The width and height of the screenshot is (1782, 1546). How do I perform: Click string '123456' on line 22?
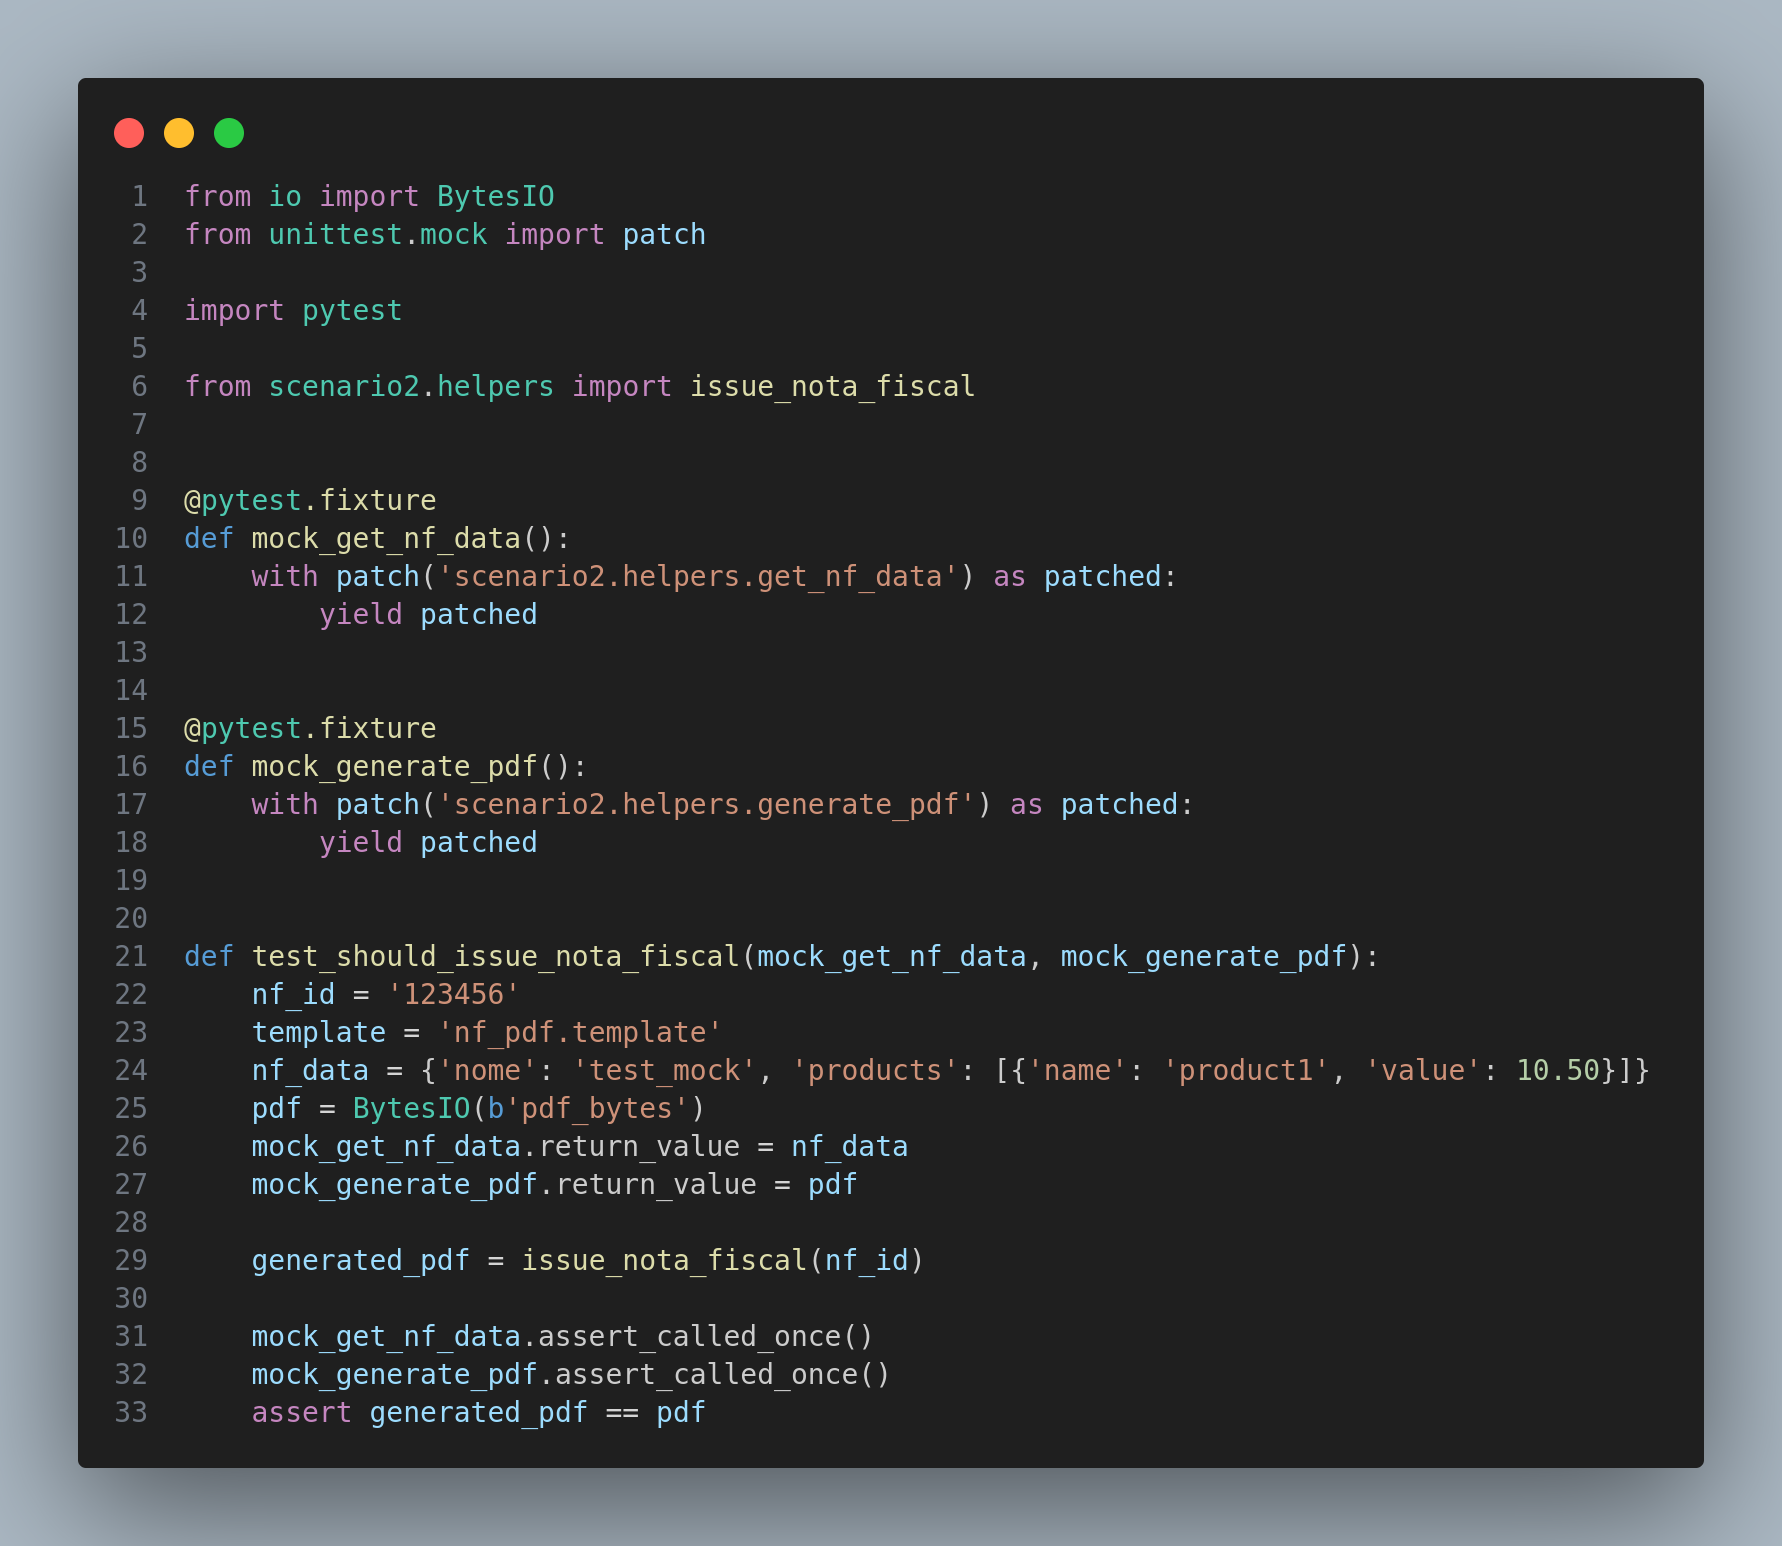[453, 994]
